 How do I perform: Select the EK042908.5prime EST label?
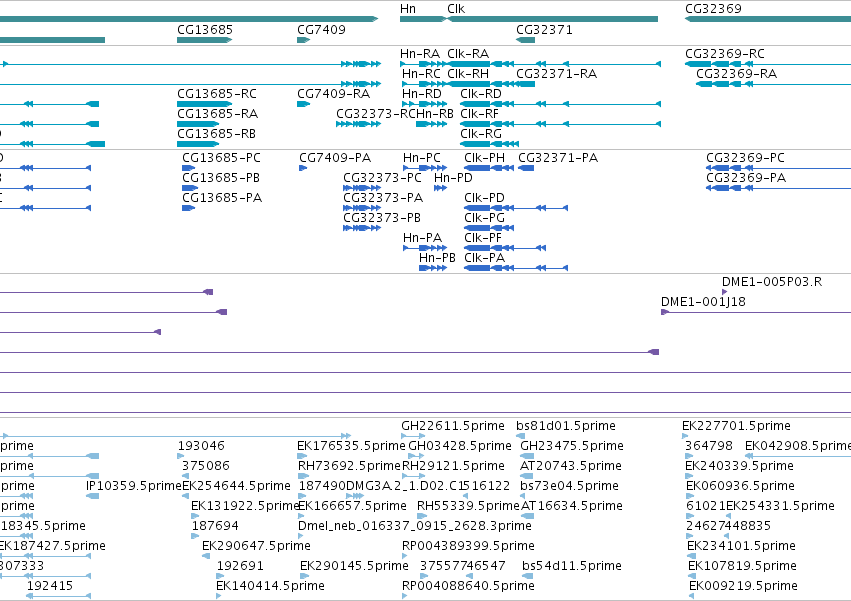coord(798,446)
